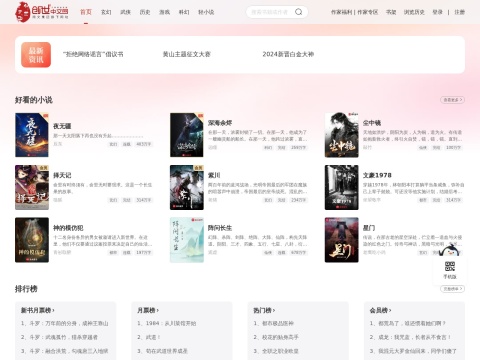The width and height of the screenshot is (480, 360).
Task: Open the 轻小说 category tab
Action: 206,12
